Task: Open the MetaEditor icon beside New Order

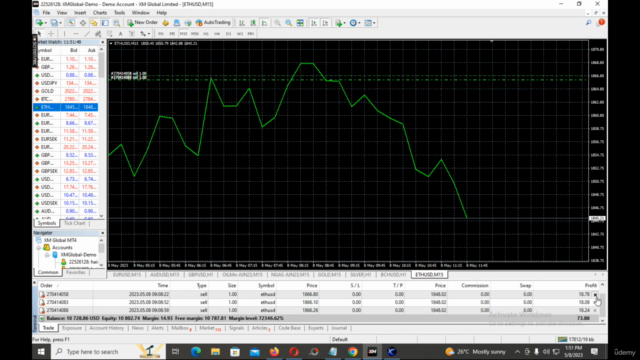Action: [x=165, y=22]
